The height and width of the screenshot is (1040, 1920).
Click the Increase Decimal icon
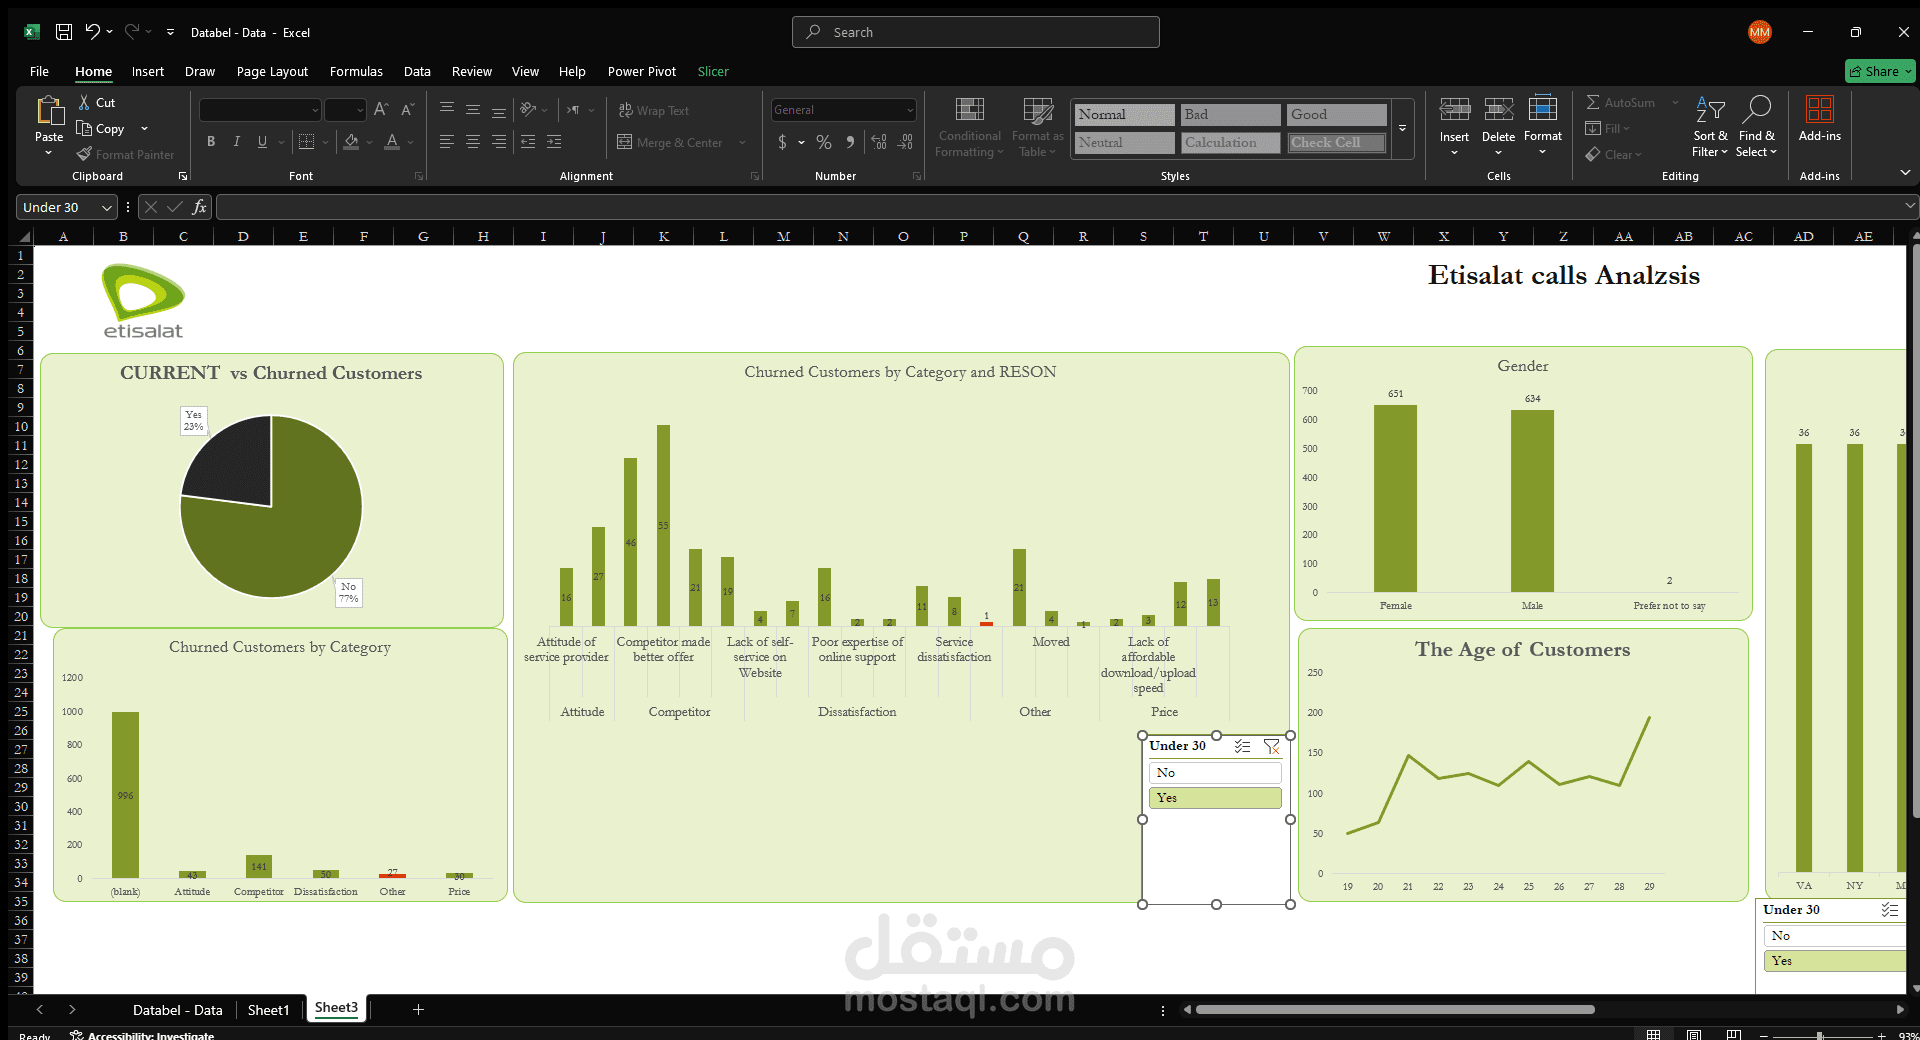879,142
